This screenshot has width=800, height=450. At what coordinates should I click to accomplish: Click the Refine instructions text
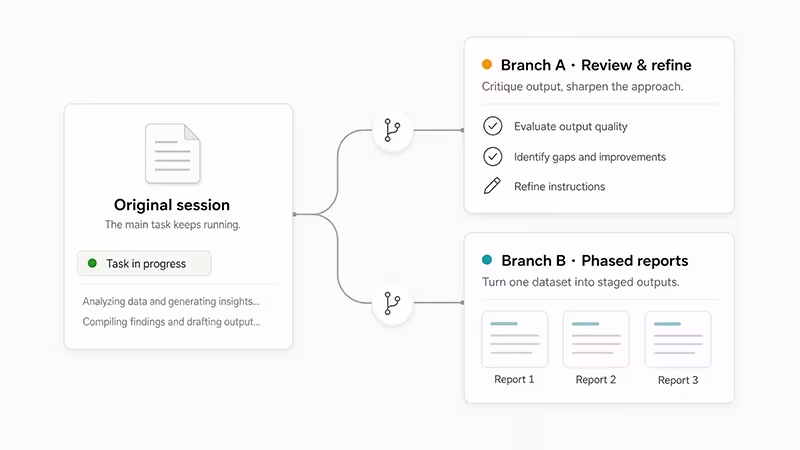pyautogui.click(x=559, y=187)
